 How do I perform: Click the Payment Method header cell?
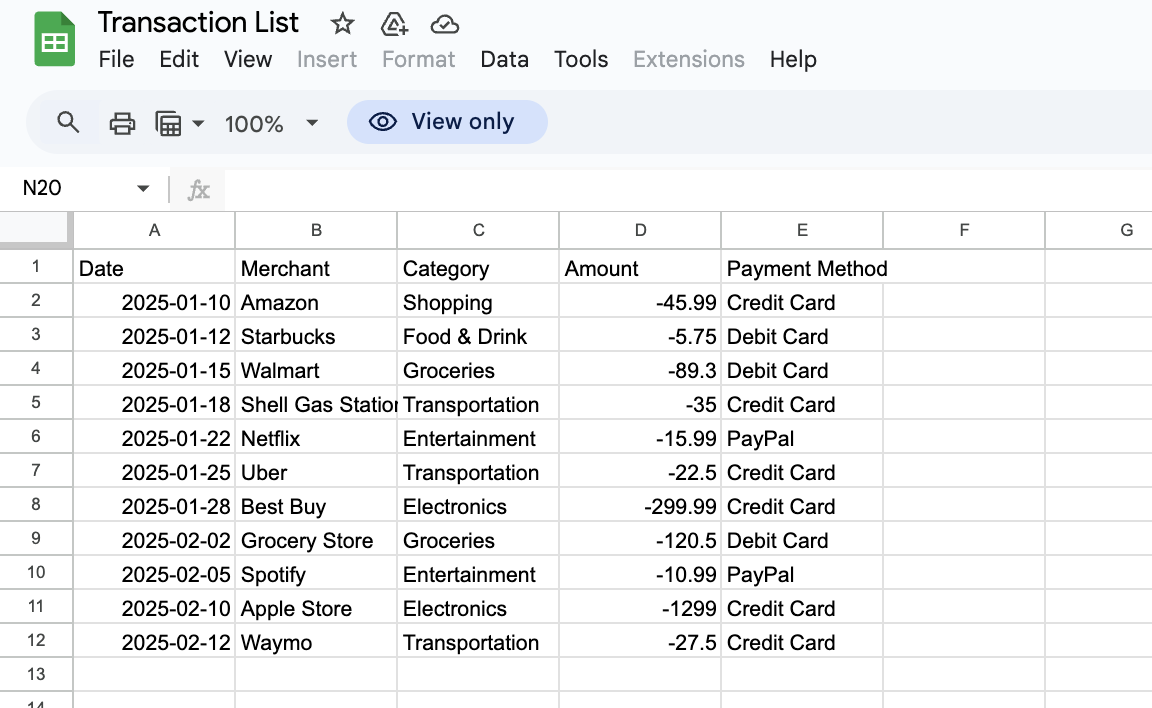(x=802, y=268)
